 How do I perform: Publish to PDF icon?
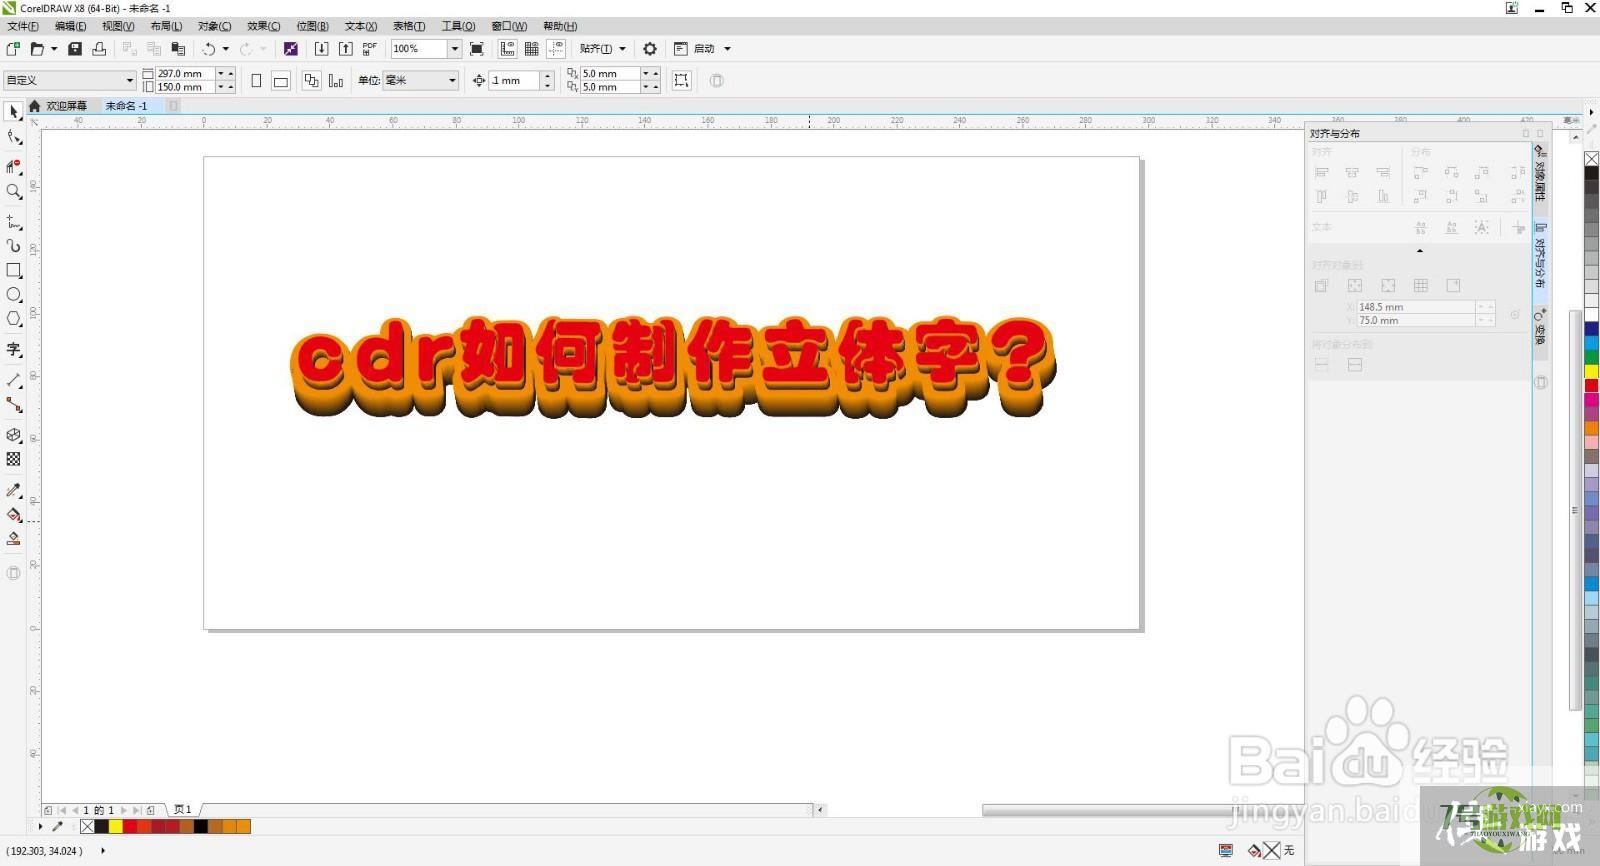click(369, 48)
